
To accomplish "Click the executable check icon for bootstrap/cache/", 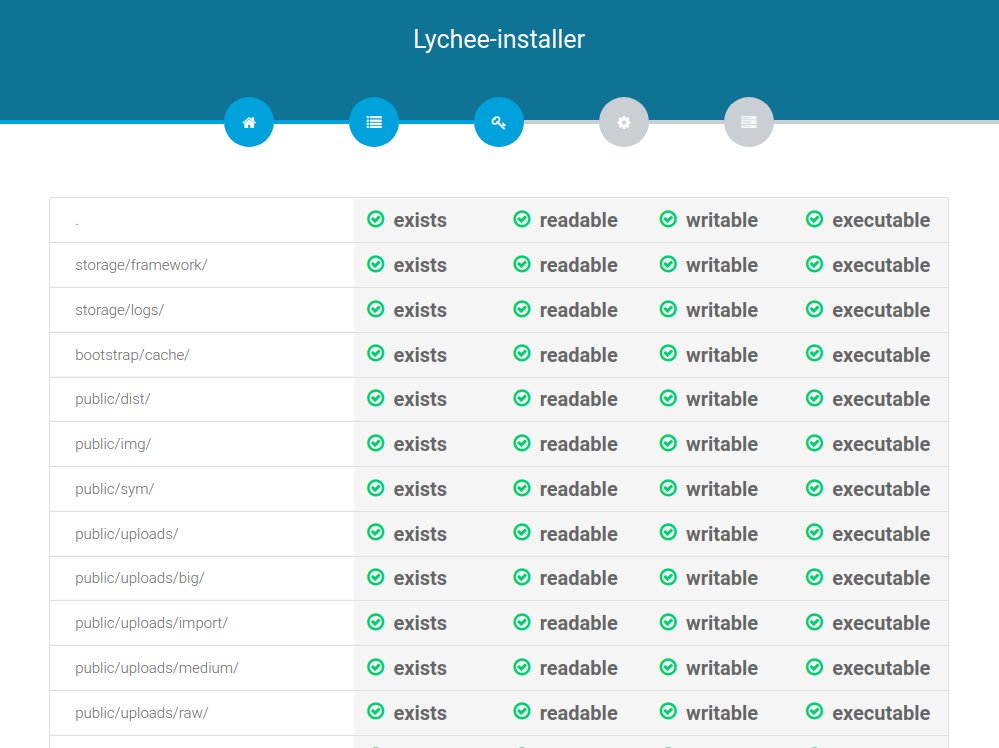I will [813, 355].
